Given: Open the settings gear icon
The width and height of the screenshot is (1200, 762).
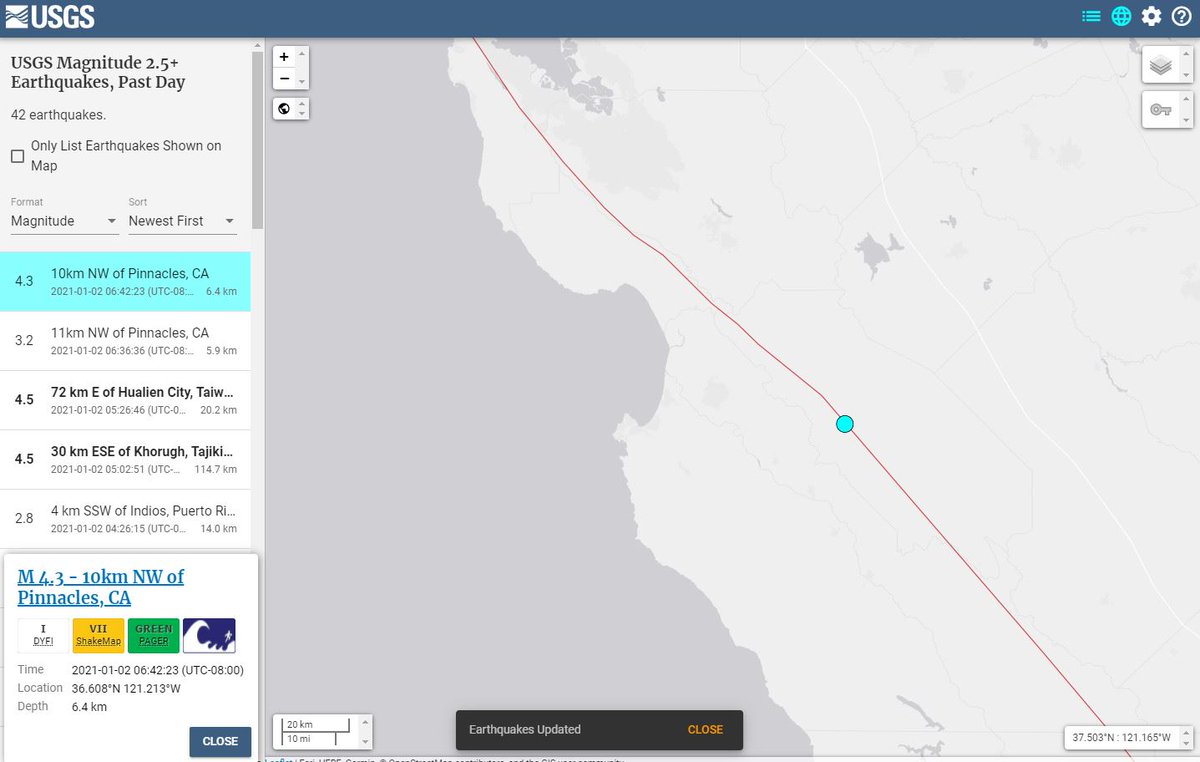Looking at the screenshot, I should pos(1152,16).
